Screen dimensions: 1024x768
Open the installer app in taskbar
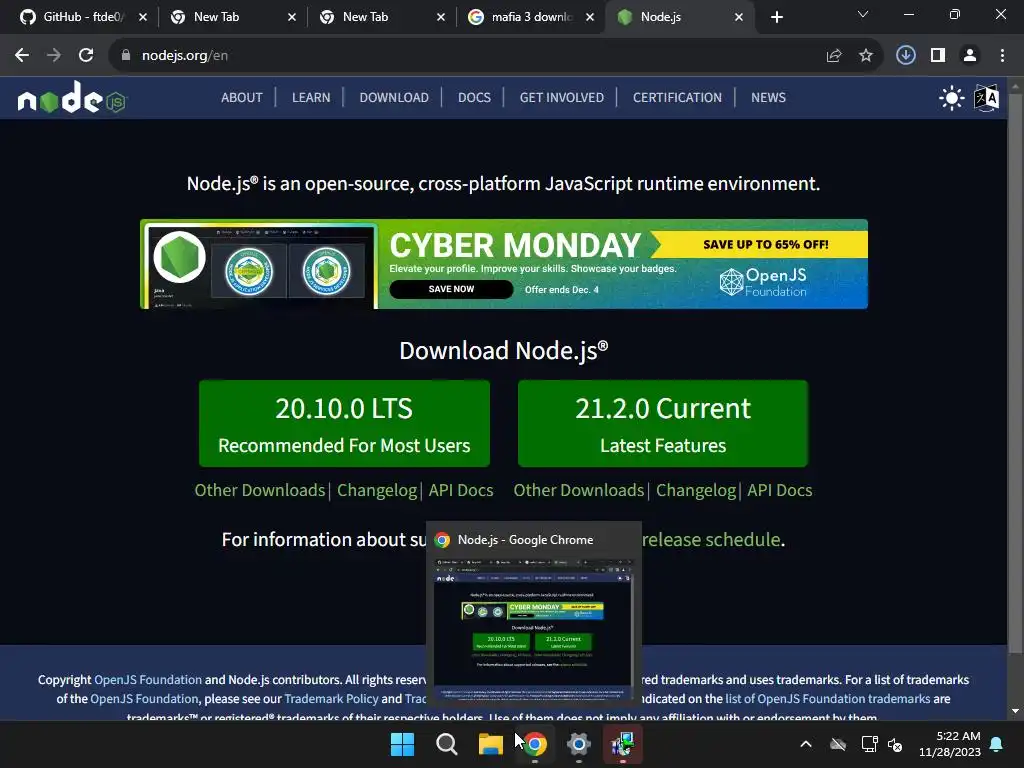(623, 744)
